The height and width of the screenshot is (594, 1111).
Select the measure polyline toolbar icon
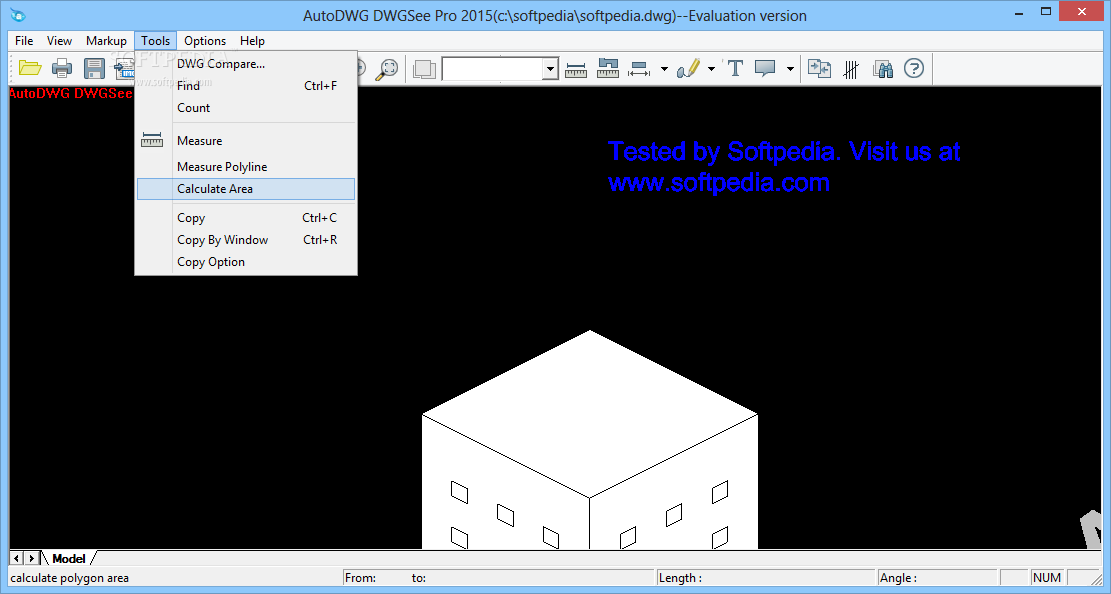point(607,68)
